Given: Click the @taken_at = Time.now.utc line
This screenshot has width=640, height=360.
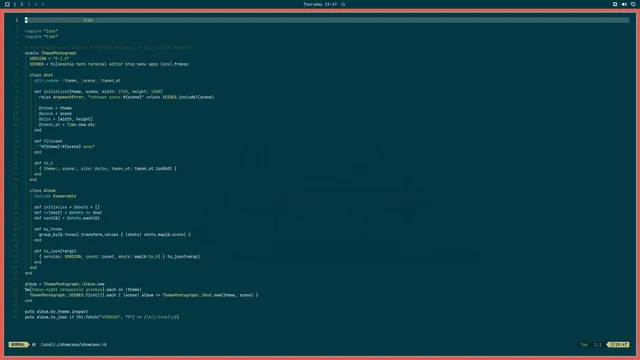Looking at the screenshot, I should pos(67,124).
